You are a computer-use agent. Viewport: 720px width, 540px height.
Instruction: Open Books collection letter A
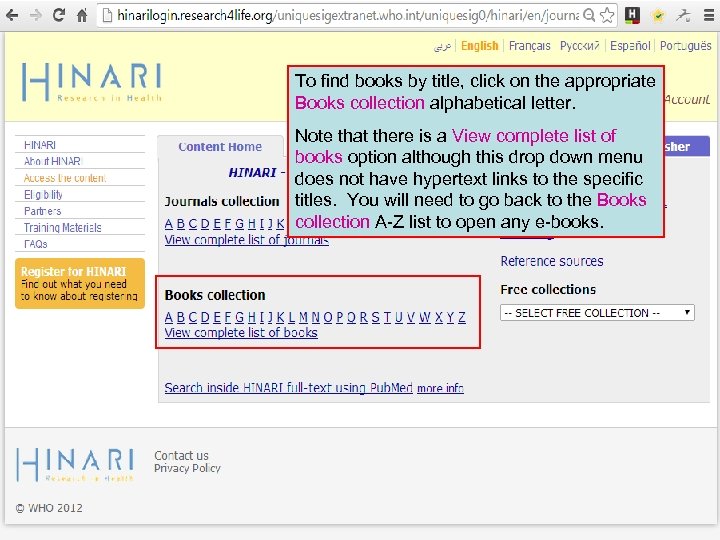click(x=169, y=317)
